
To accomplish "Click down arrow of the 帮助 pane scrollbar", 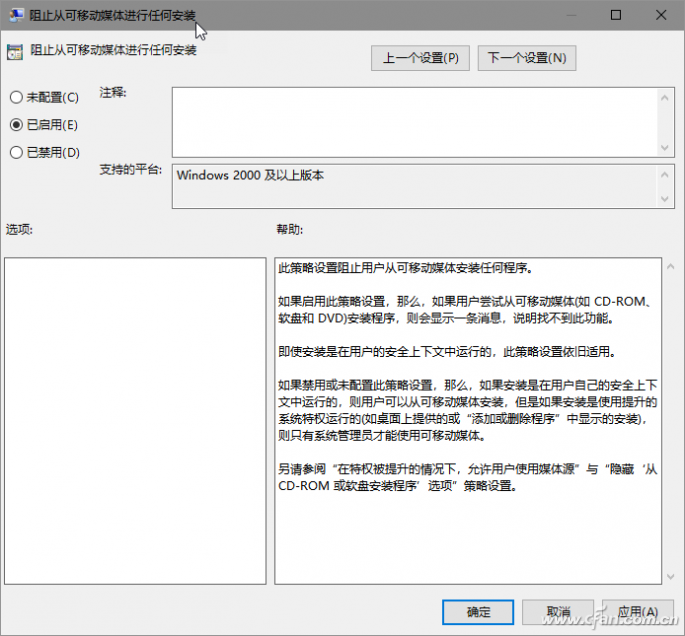I will [x=671, y=577].
